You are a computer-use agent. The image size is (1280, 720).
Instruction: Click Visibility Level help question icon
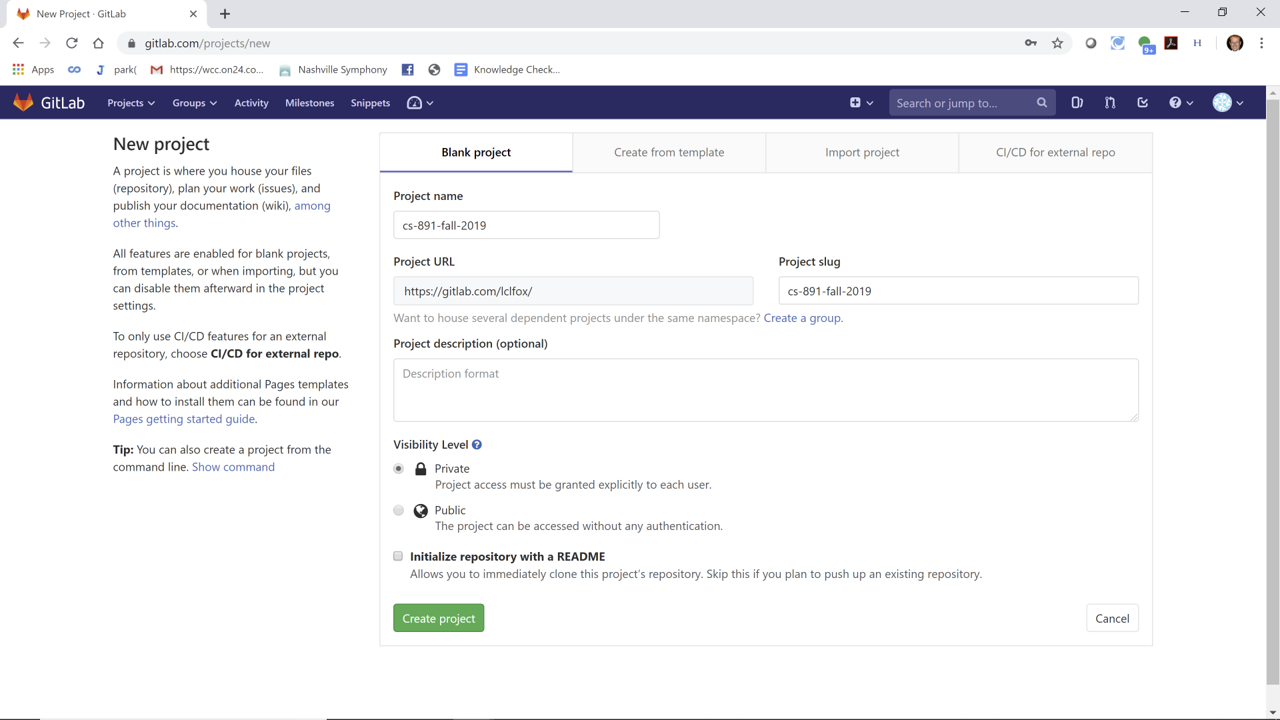point(477,445)
